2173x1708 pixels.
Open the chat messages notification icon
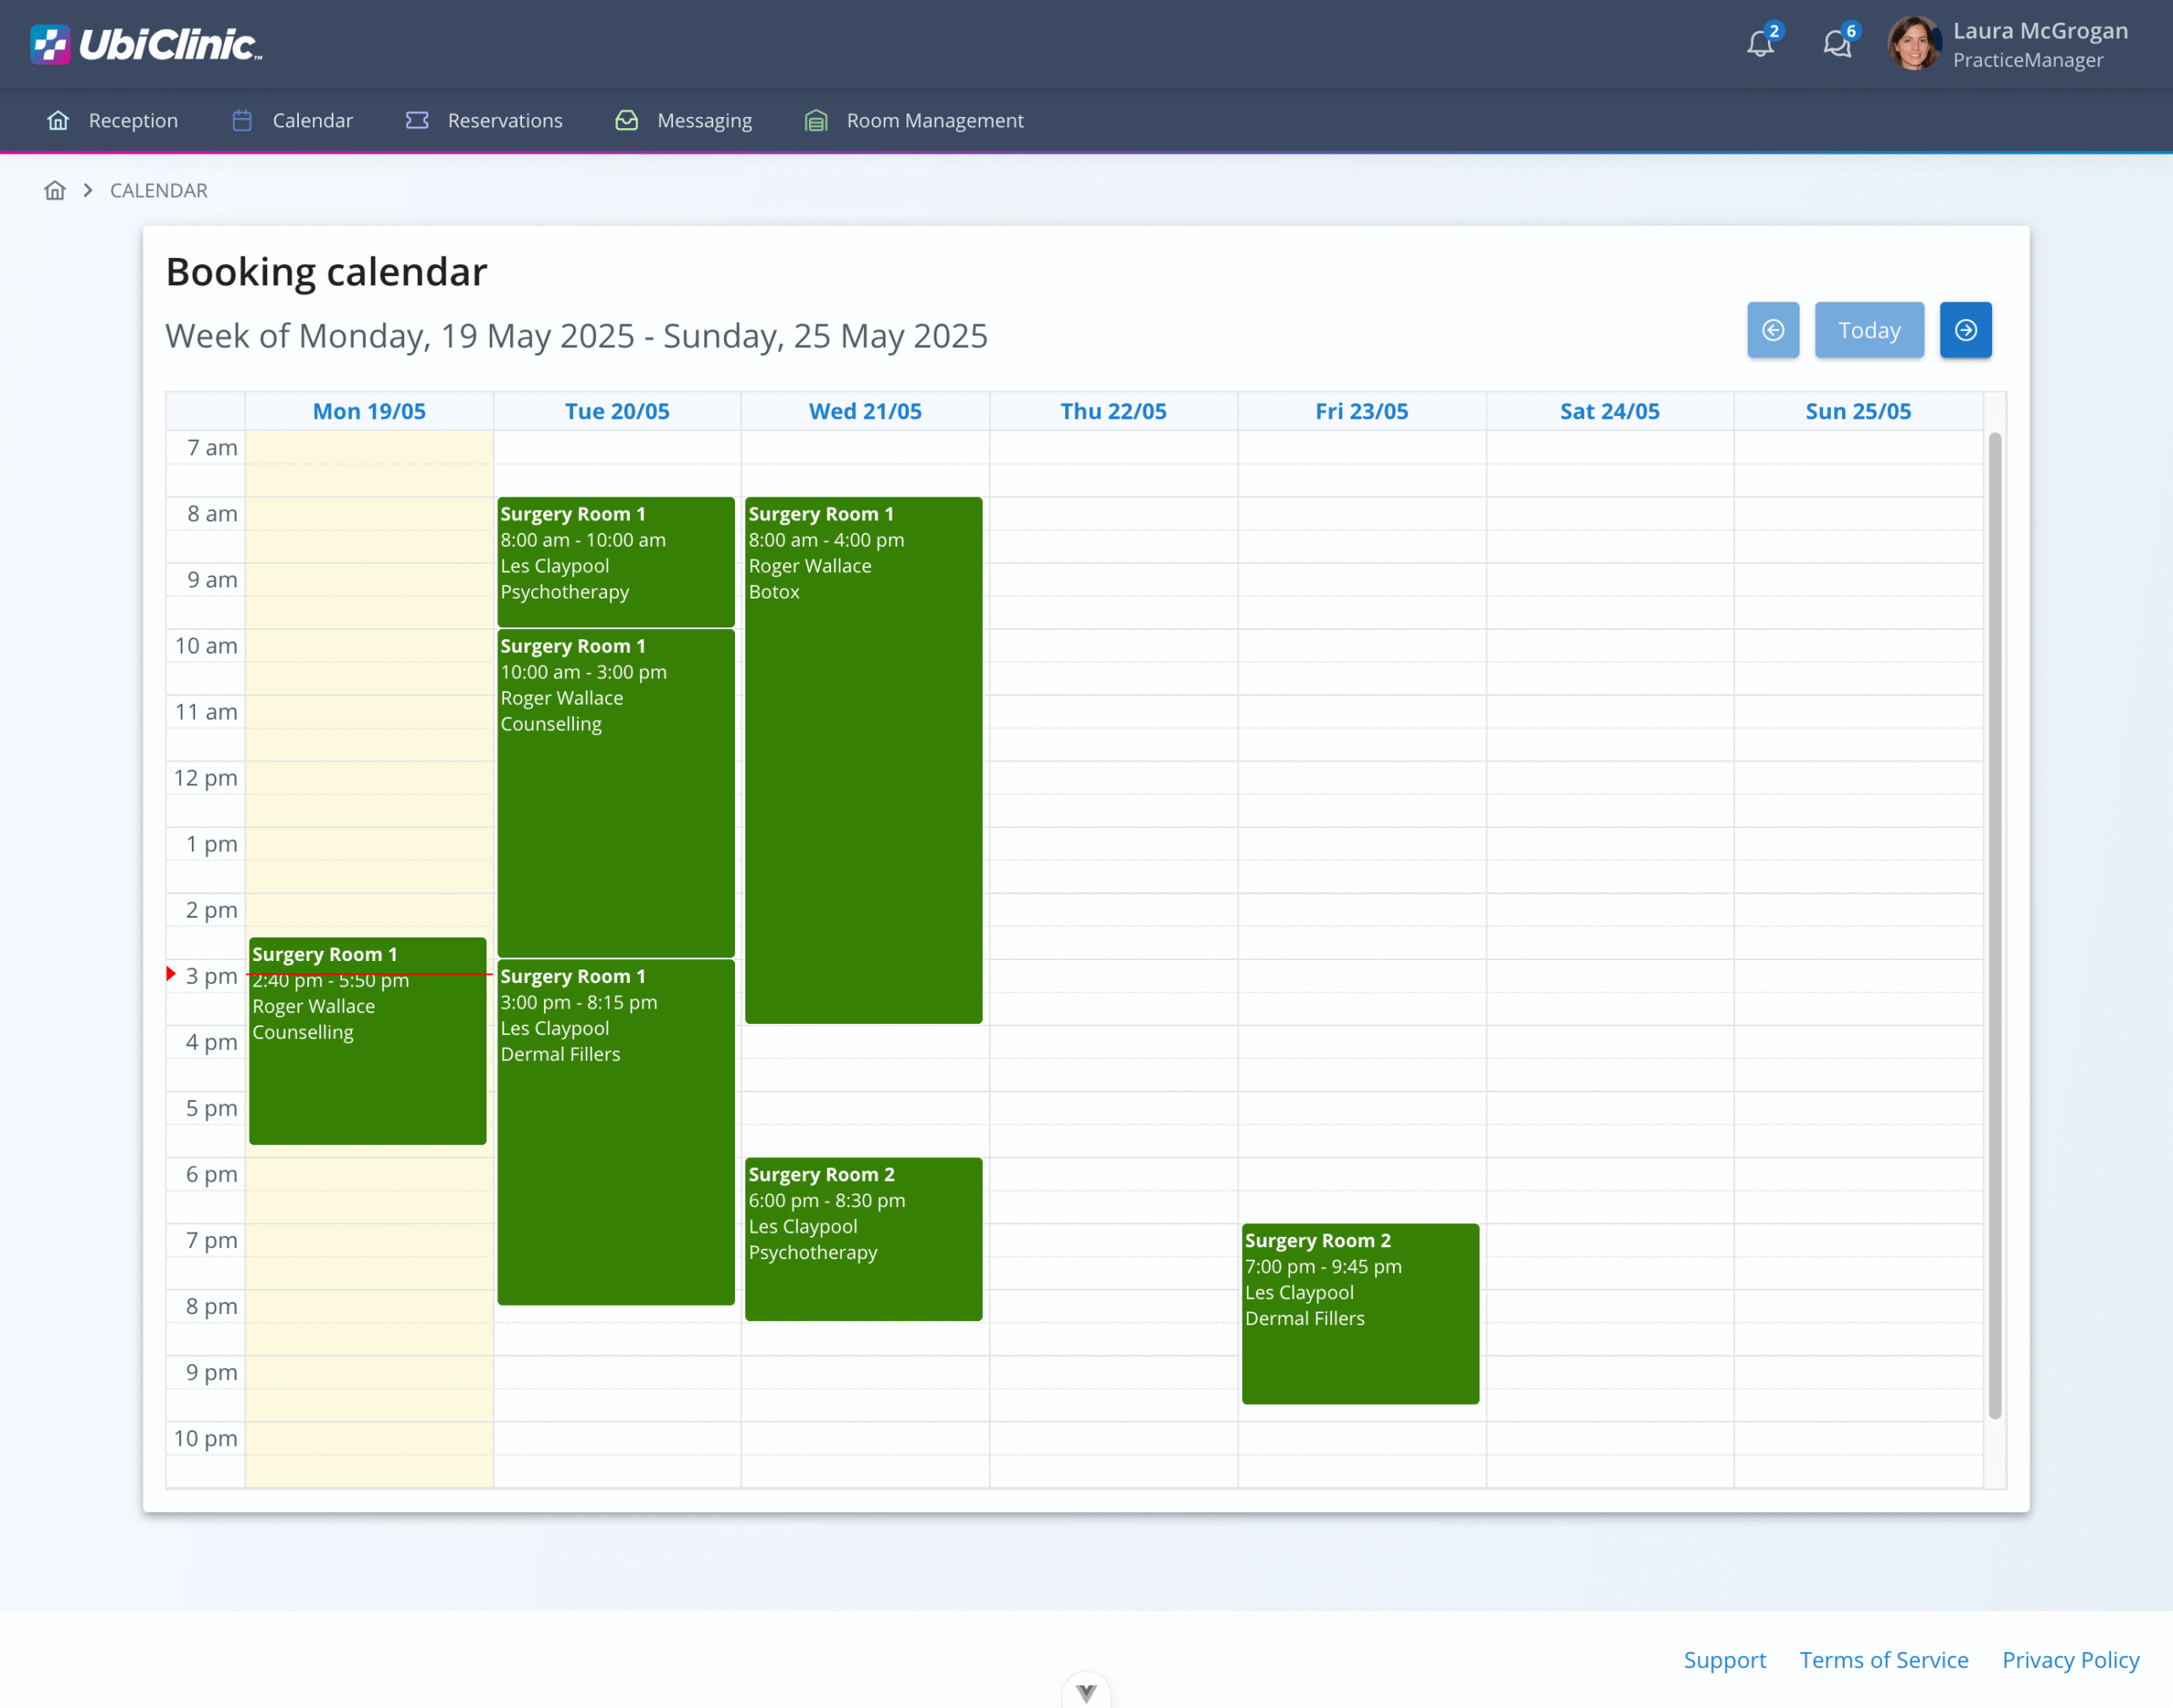(1837, 44)
